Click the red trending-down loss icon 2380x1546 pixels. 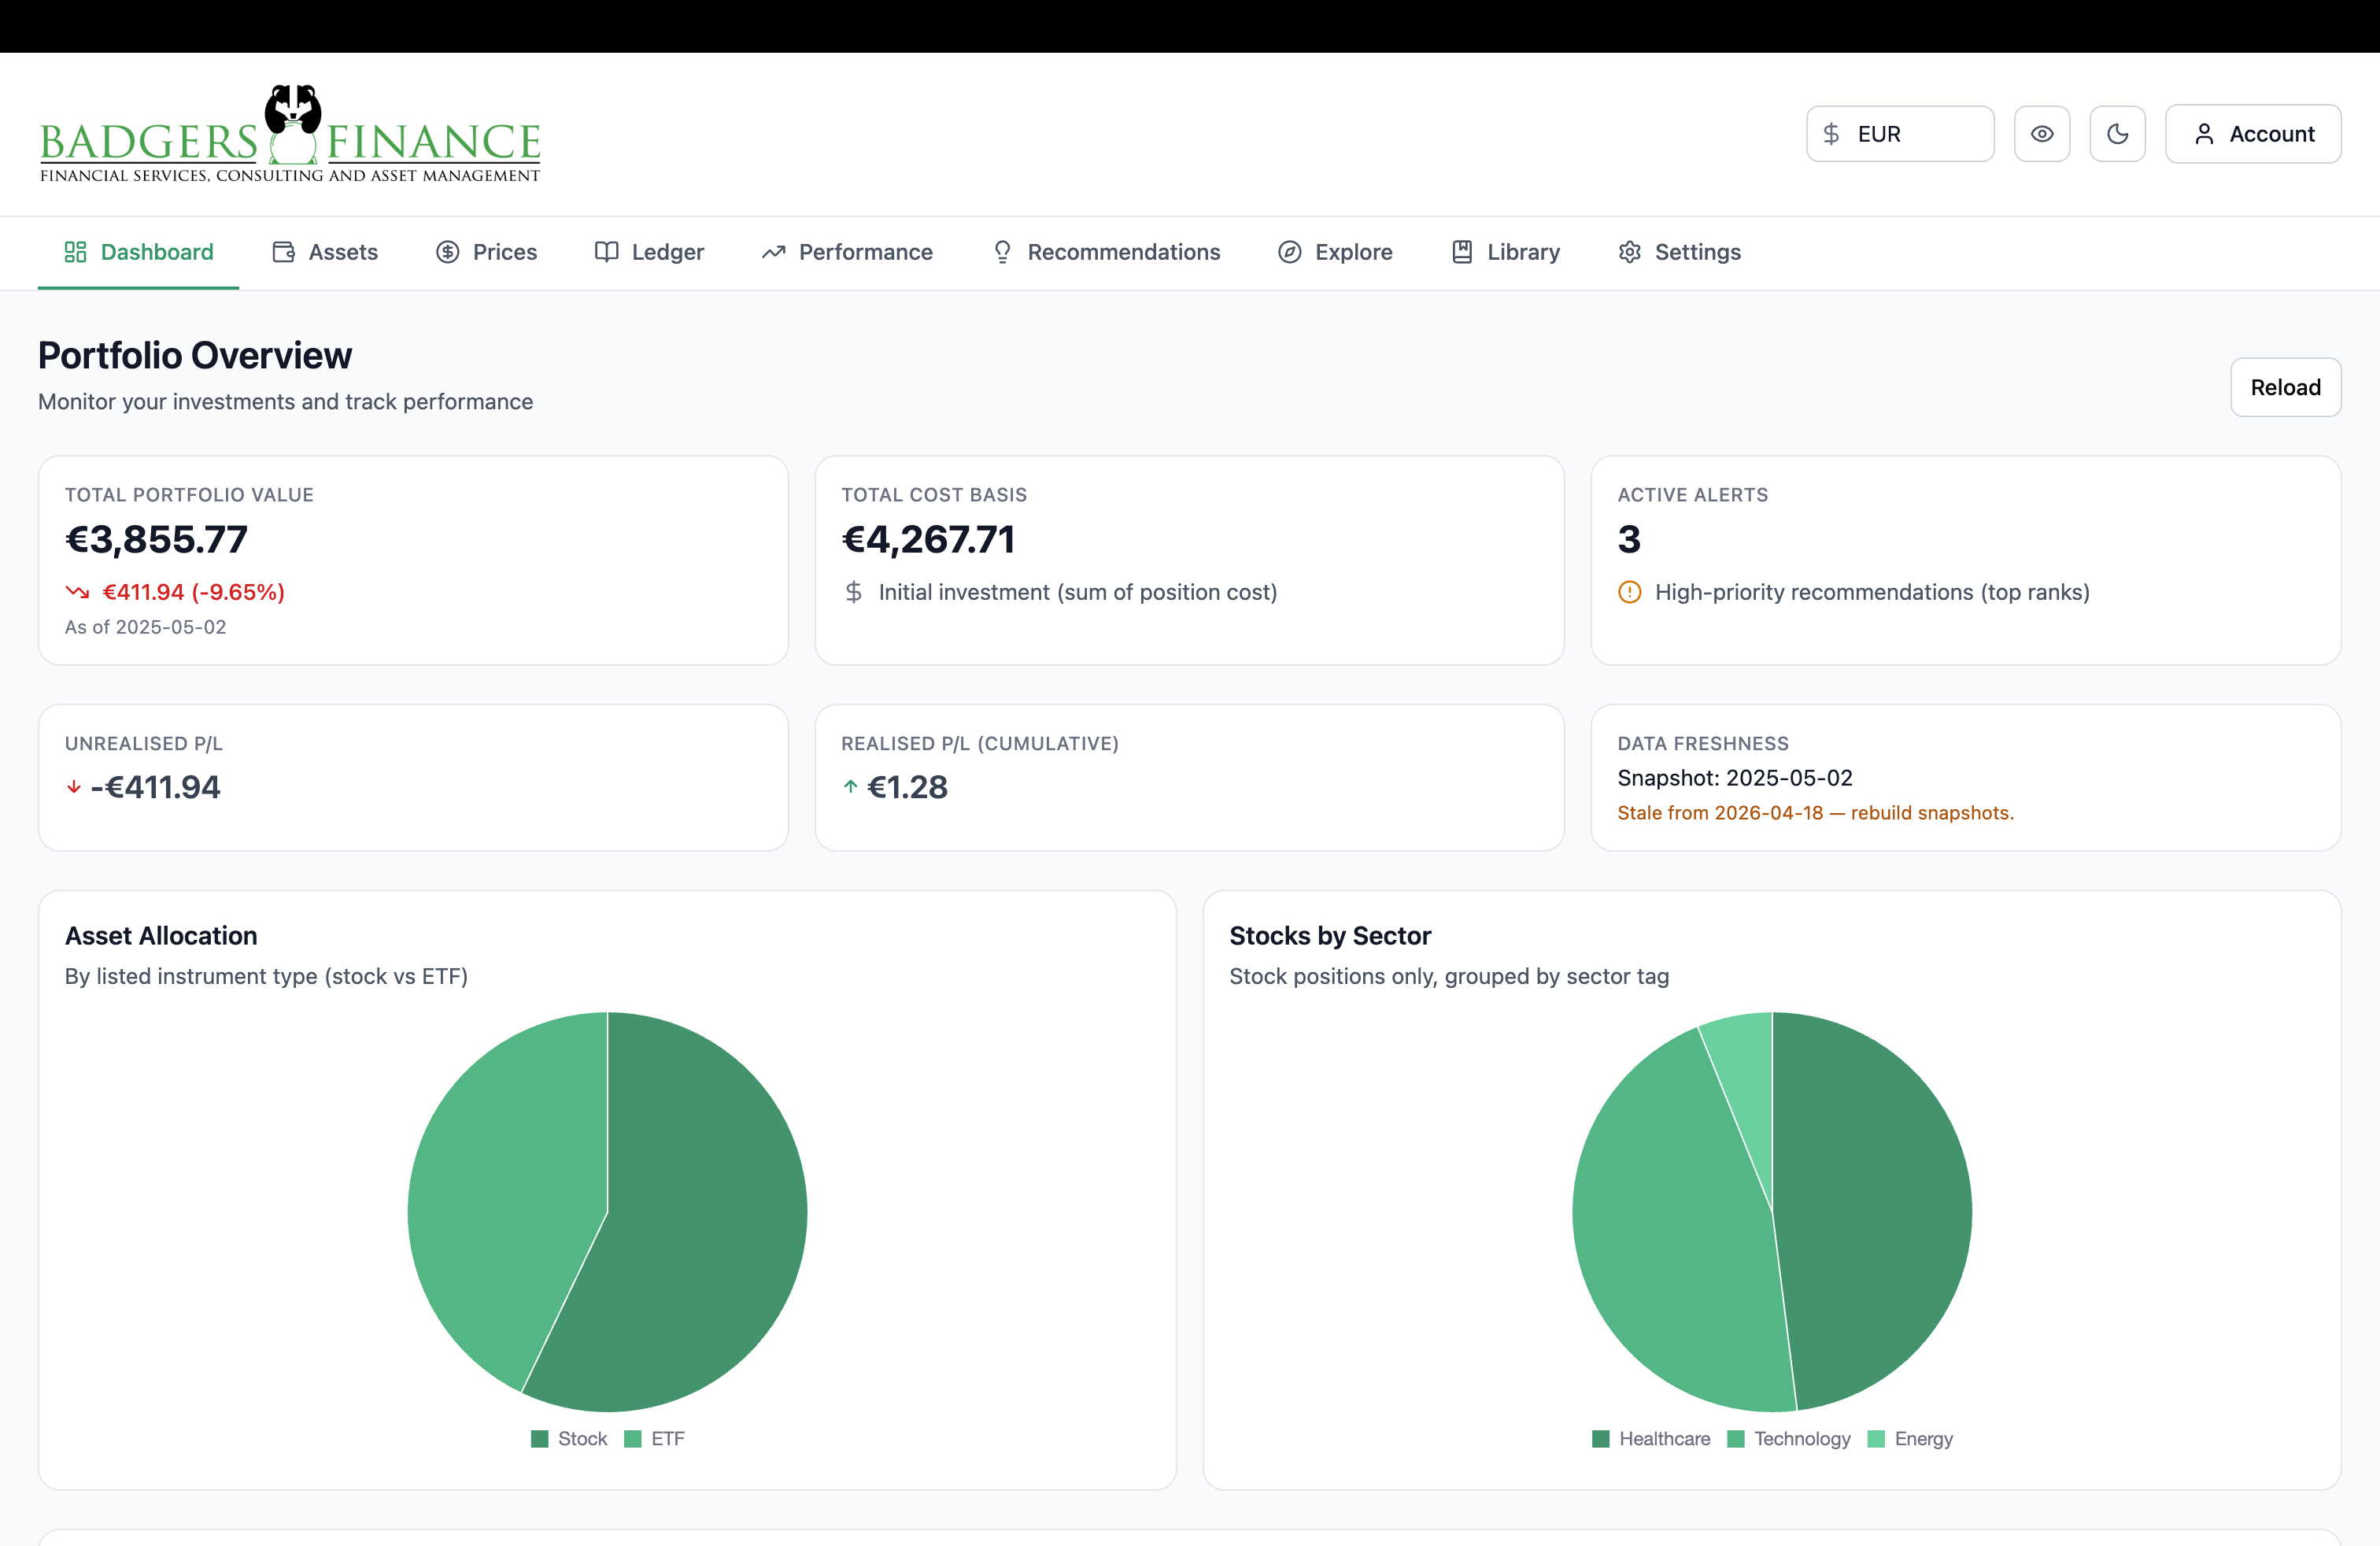[77, 592]
